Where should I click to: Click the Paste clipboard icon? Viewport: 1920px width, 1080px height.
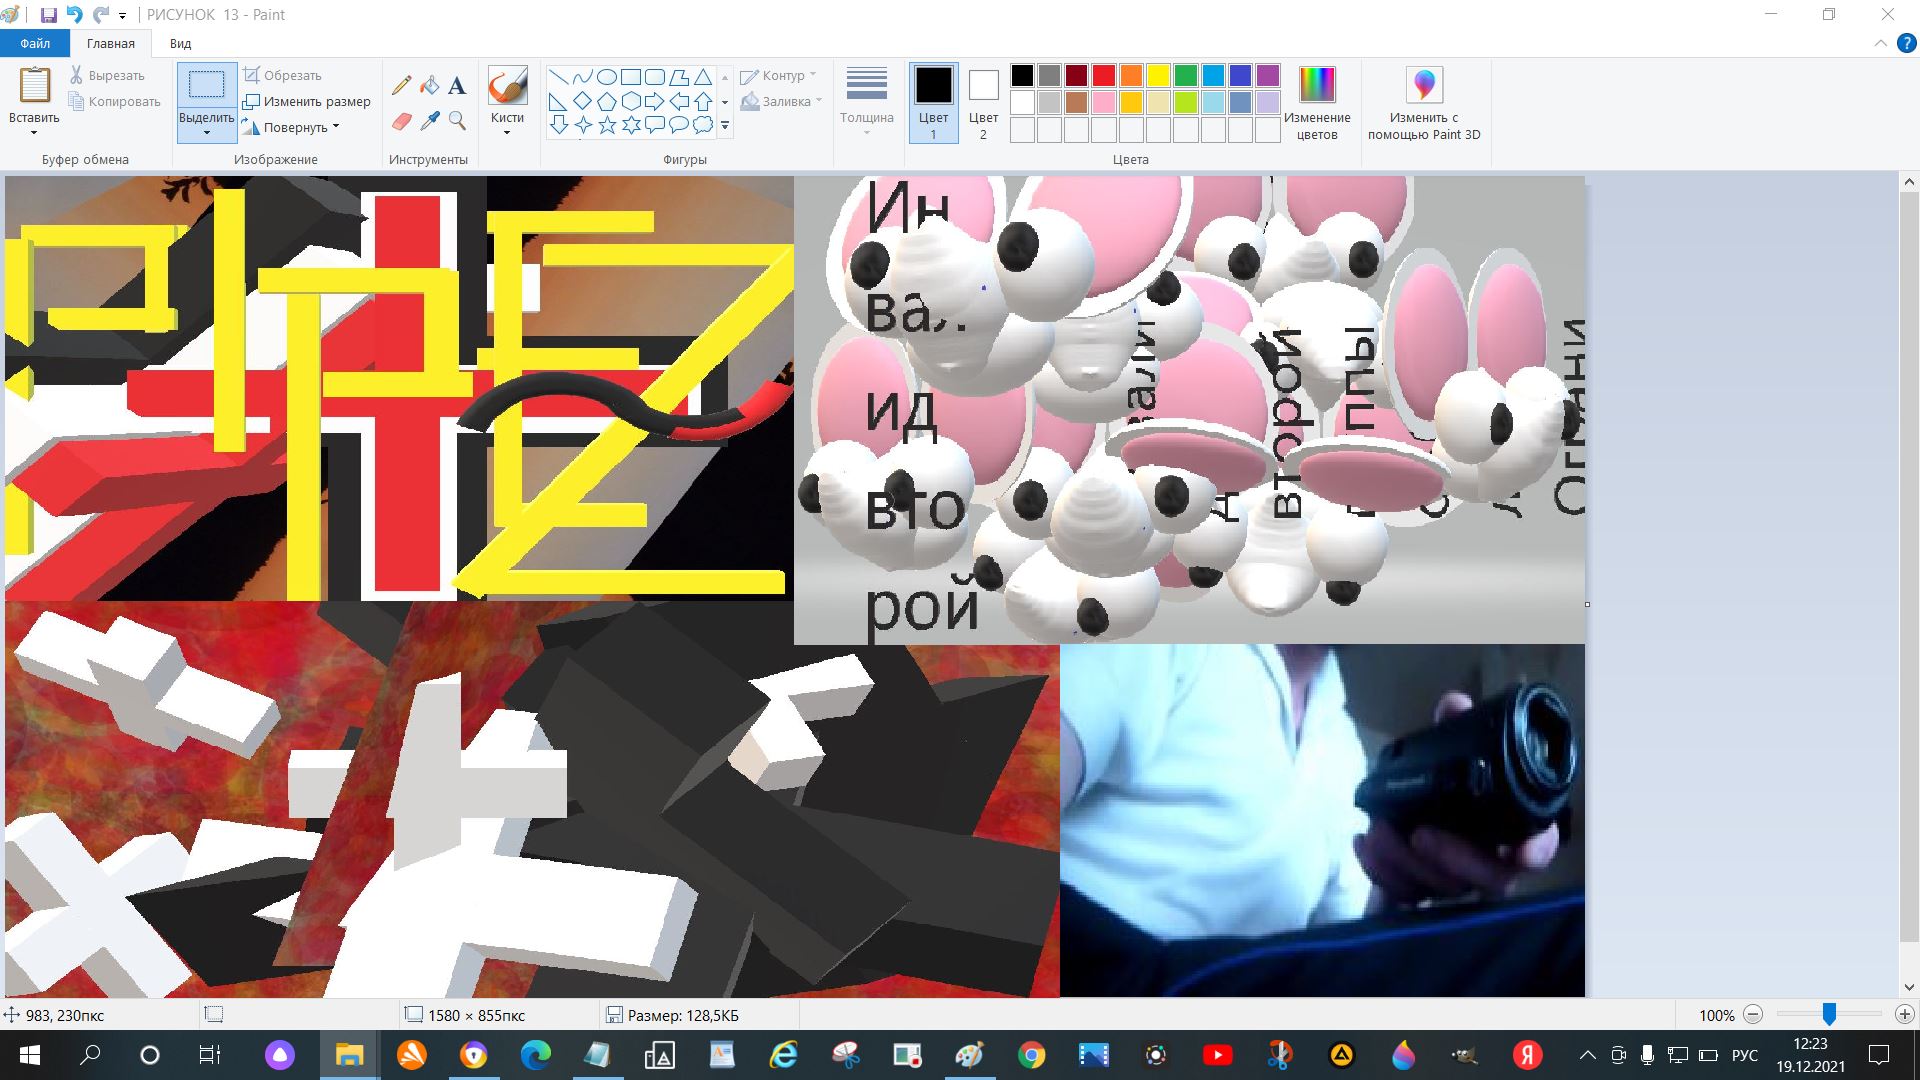[34, 86]
